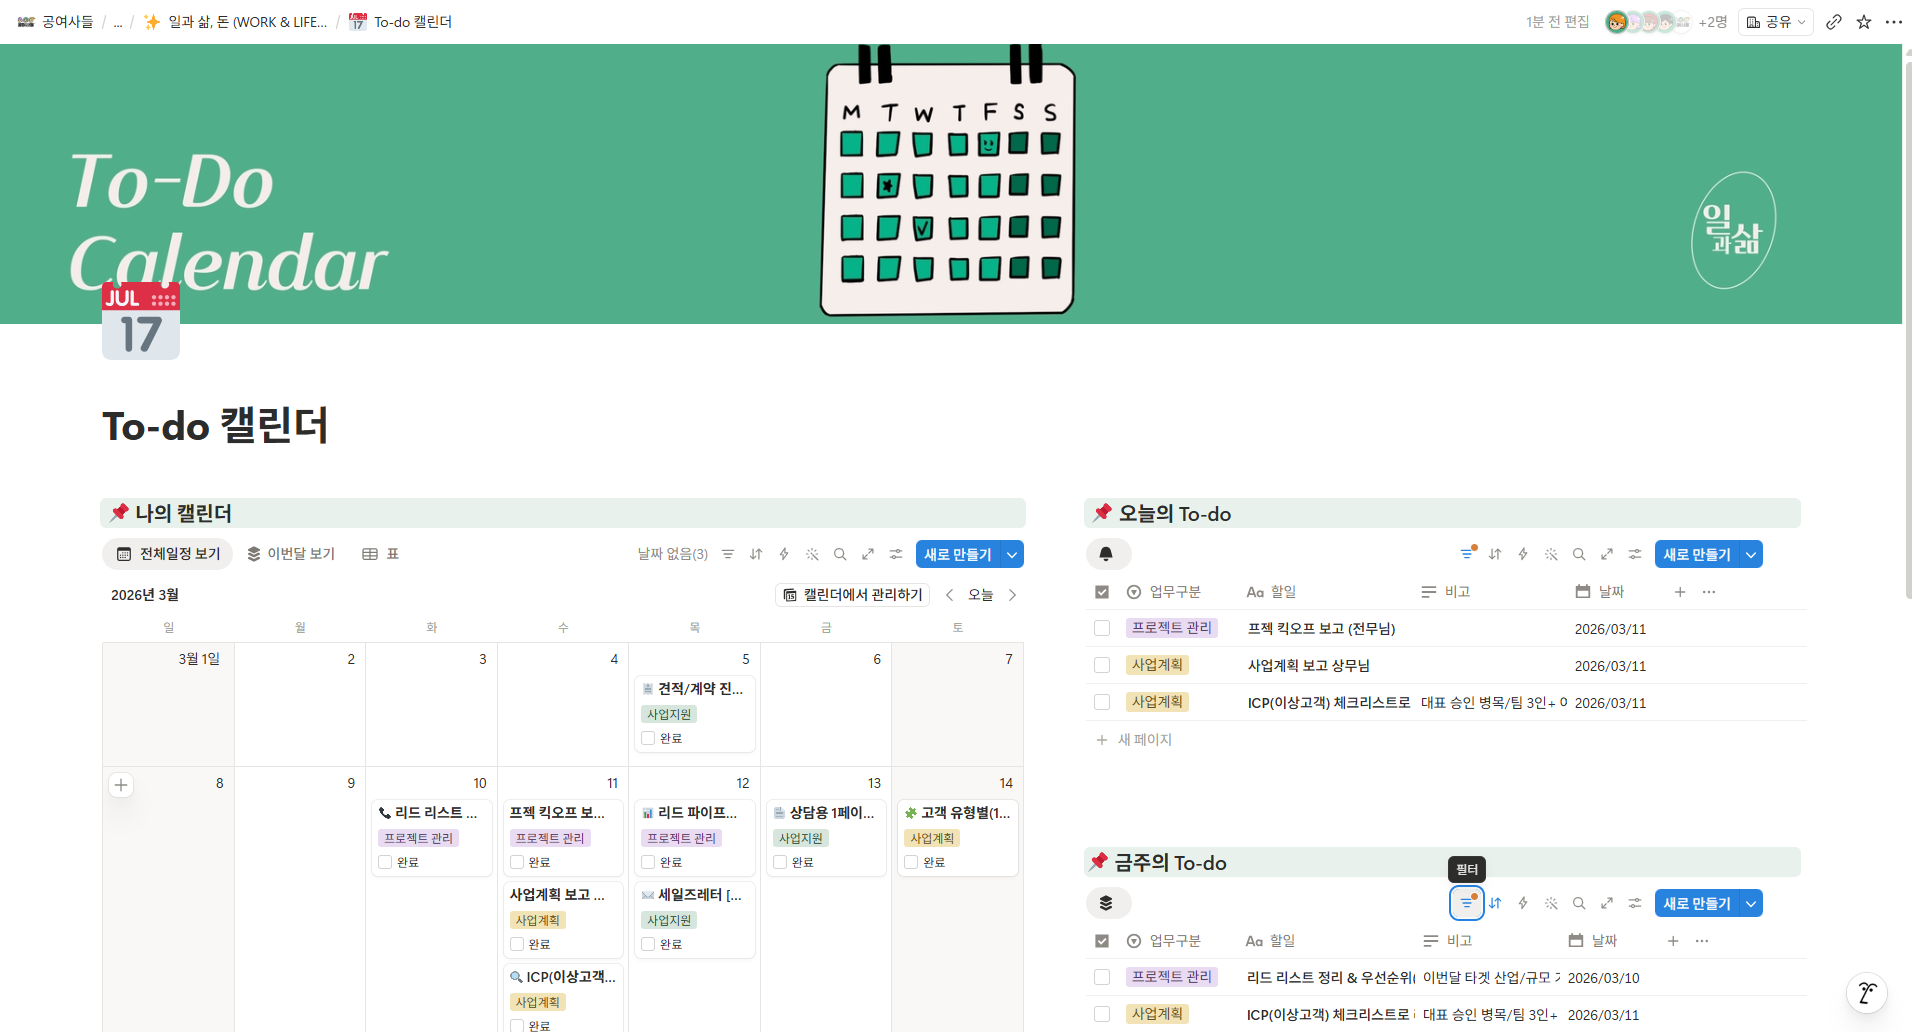Expand collapsed breadcrumb ellipsis
This screenshot has width=1912, height=1032.
pyautogui.click(x=118, y=22)
